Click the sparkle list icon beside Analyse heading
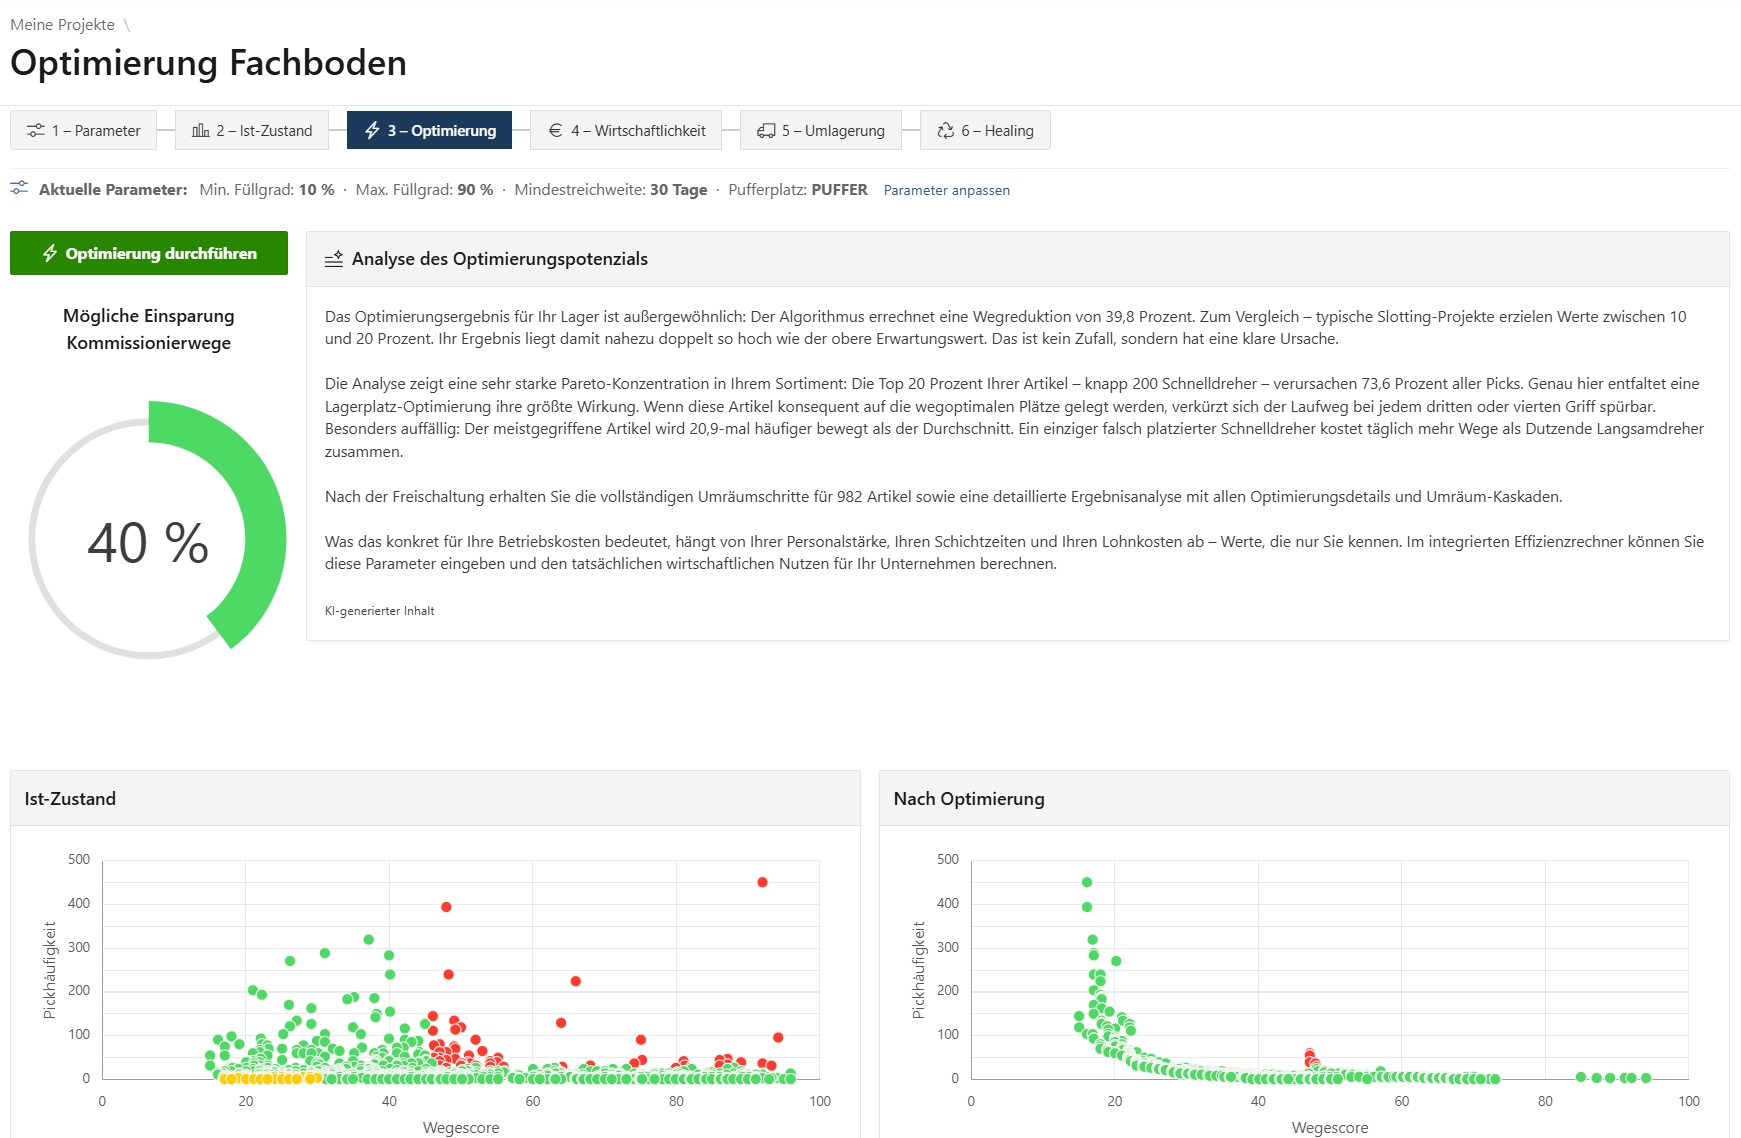This screenshot has height=1138, width=1741. (x=334, y=259)
